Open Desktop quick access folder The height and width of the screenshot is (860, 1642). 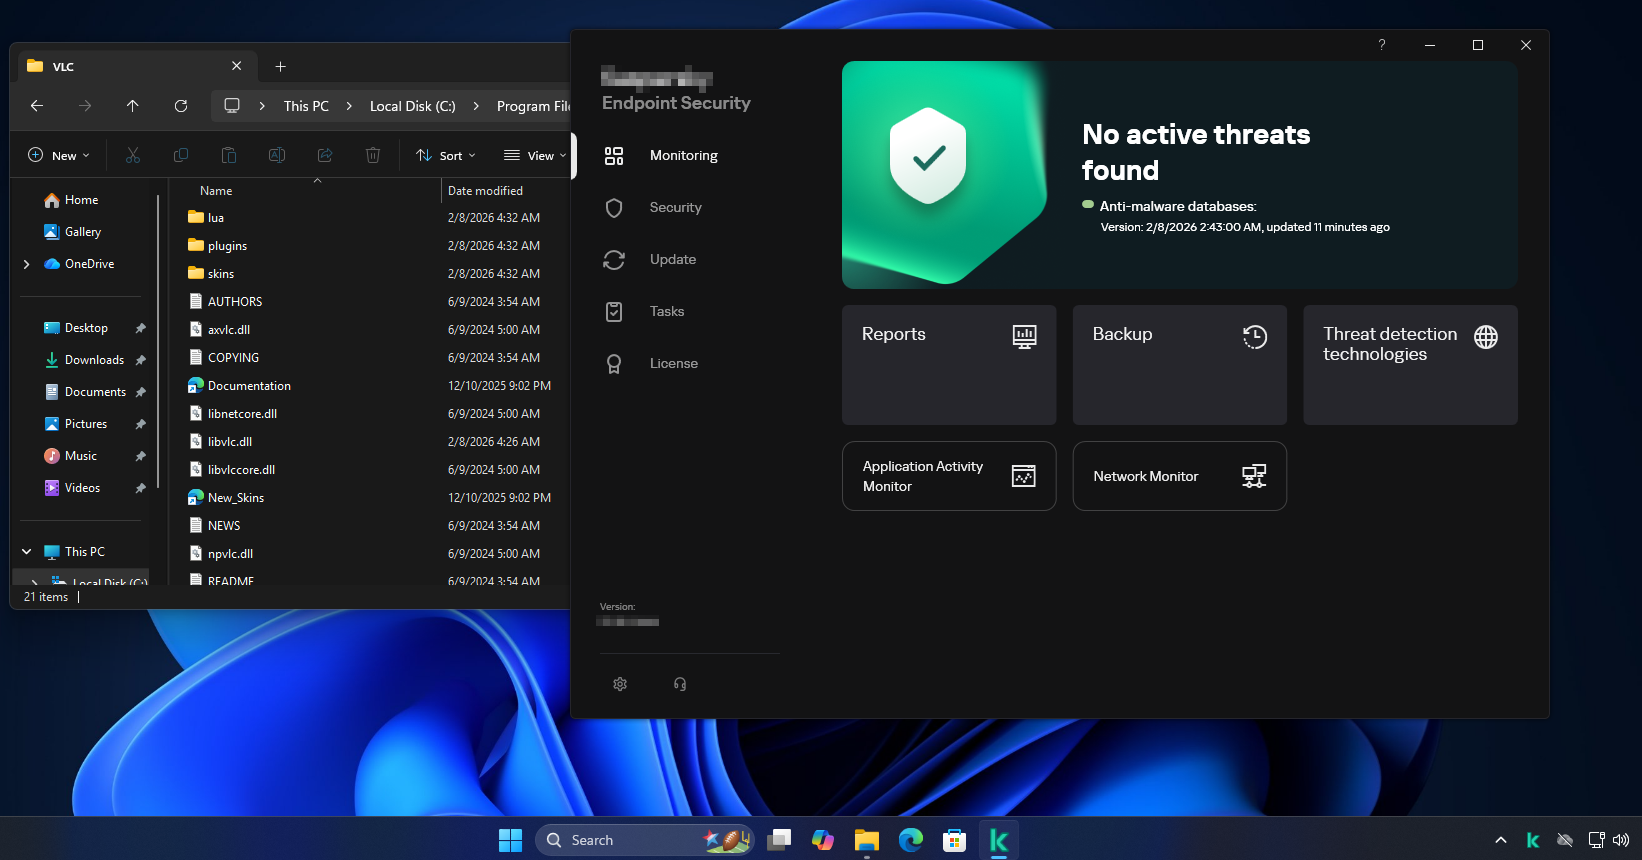(x=76, y=328)
